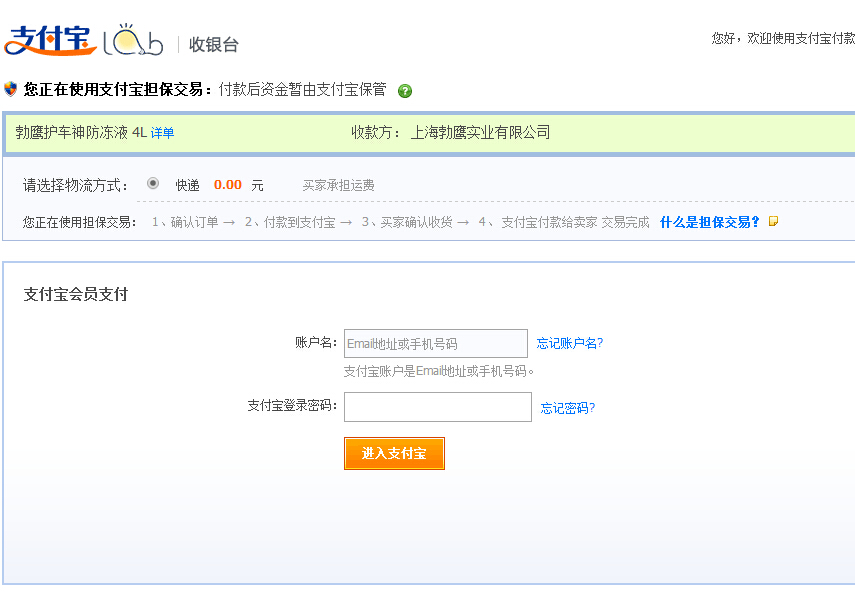Click the 支付宝会员支付 heading
The image size is (855, 593).
point(76,294)
